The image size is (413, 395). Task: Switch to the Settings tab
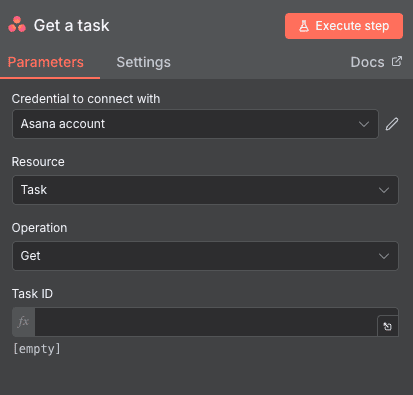(x=143, y=62)
